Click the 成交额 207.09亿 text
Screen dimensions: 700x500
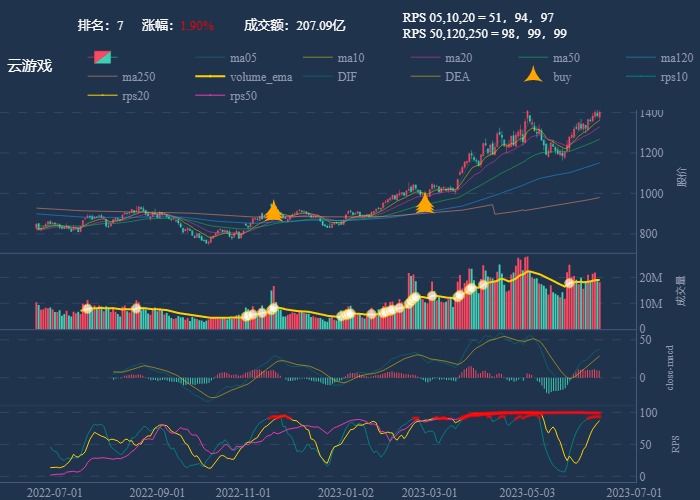294,25
